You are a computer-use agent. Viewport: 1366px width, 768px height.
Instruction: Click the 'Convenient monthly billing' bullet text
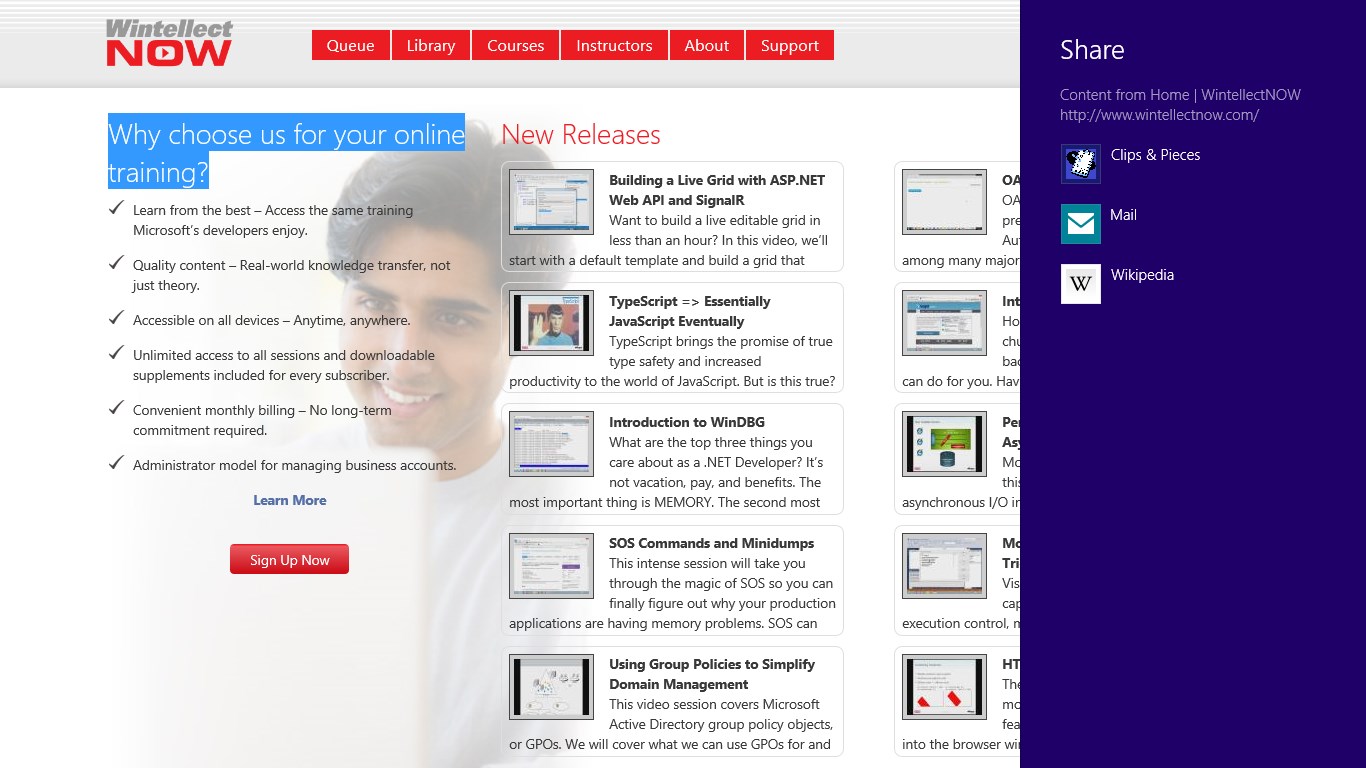click(x=262, y=420)
